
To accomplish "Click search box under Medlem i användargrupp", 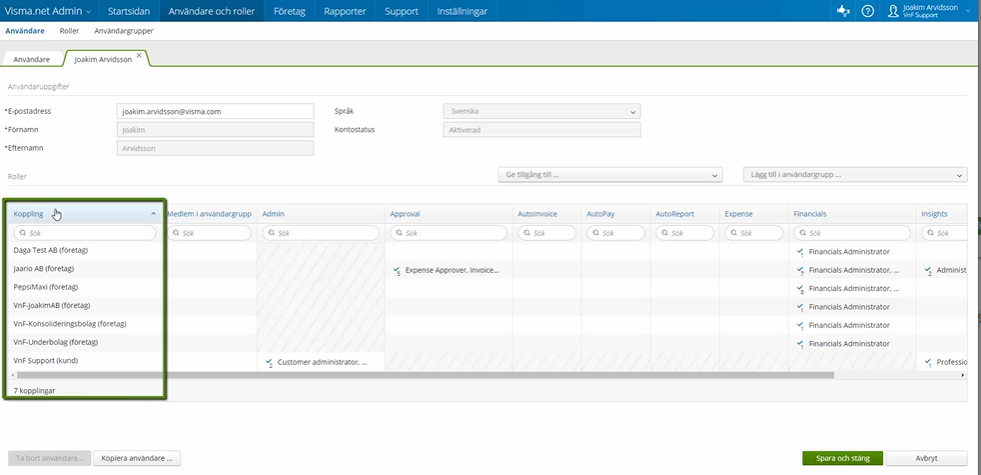I will [210, 233].
